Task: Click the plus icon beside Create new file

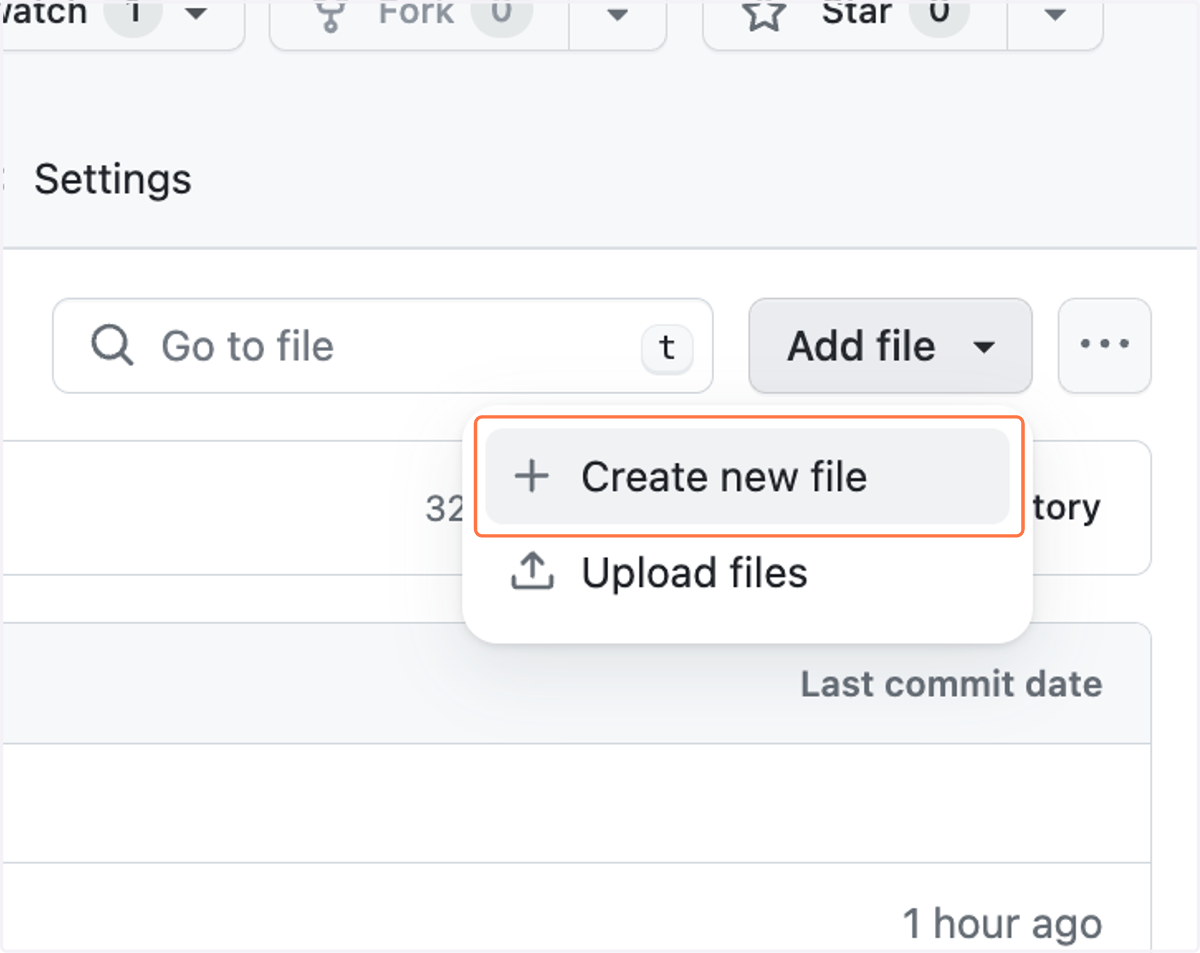Action: click(532, 477)
